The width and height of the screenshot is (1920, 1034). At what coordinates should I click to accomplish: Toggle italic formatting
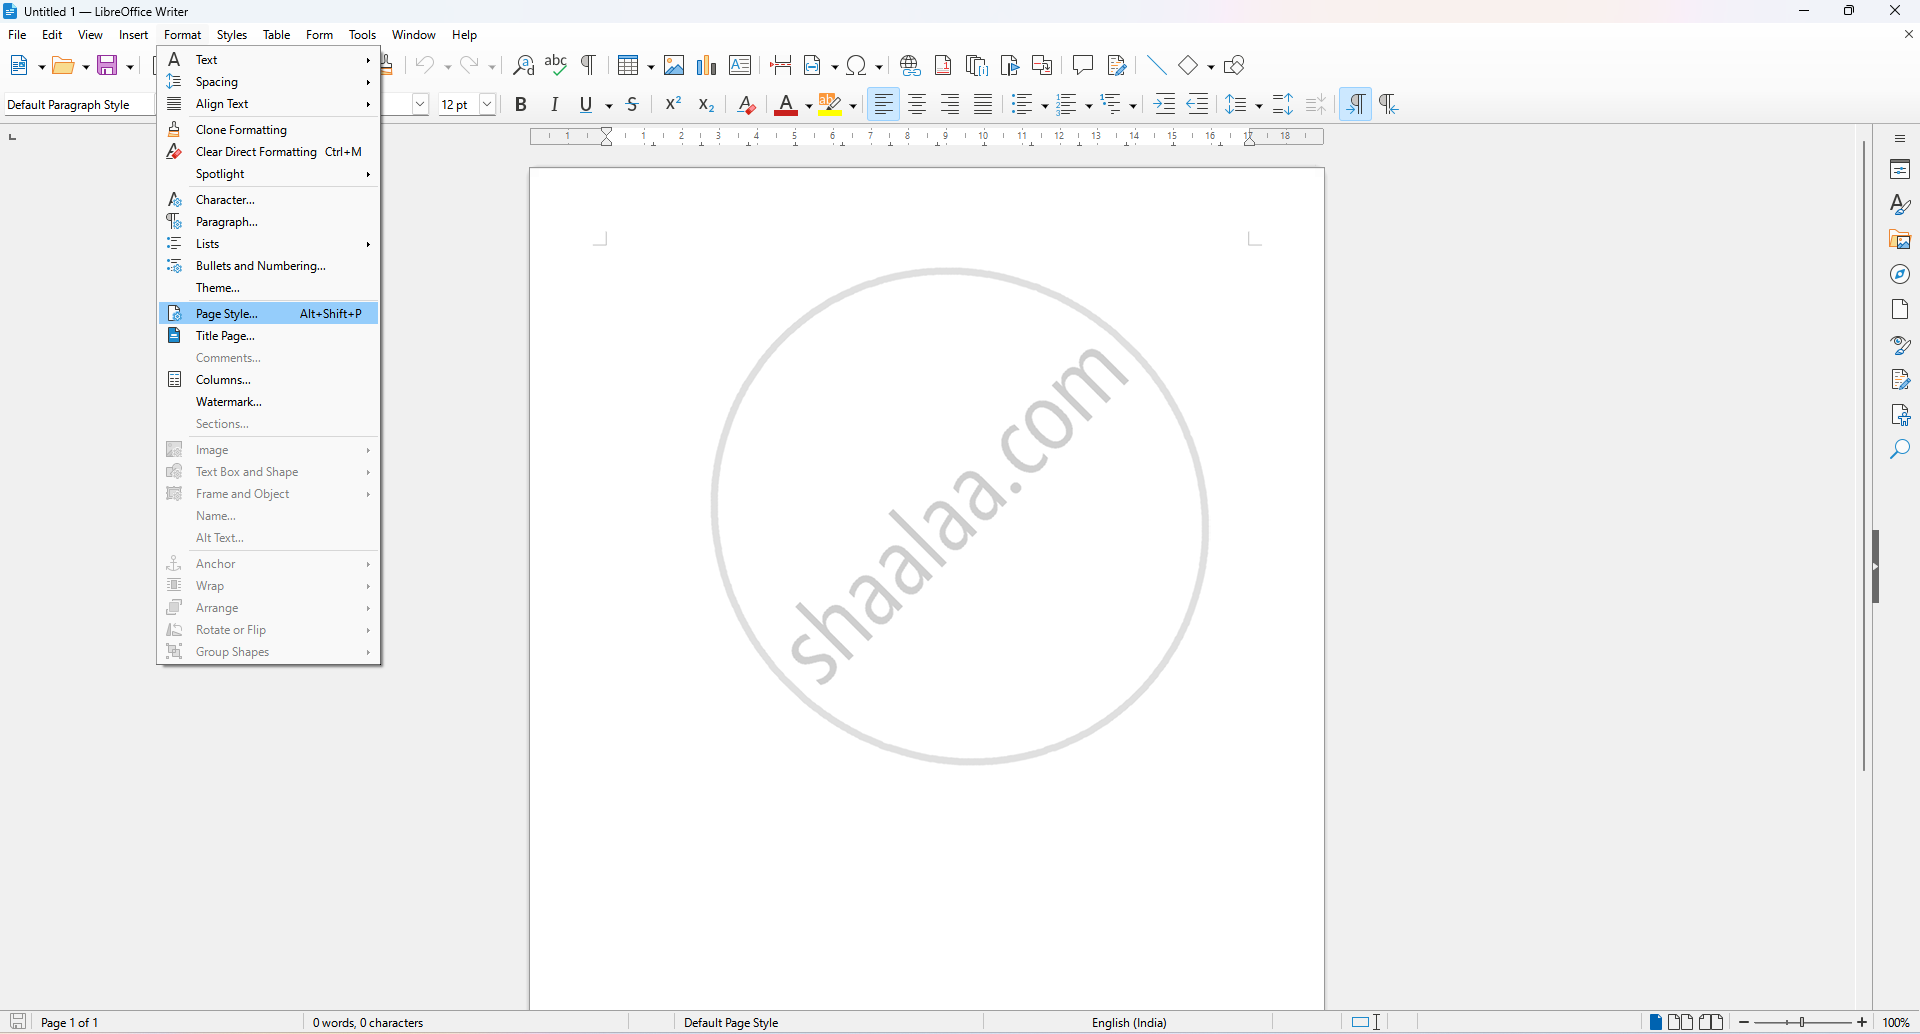[x=554, y=105]
